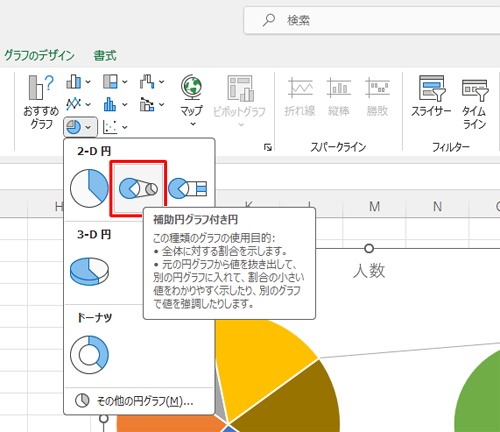Click the スライサー (Slicer) button
The image size is (500, 432).
[x=431, y=96]
